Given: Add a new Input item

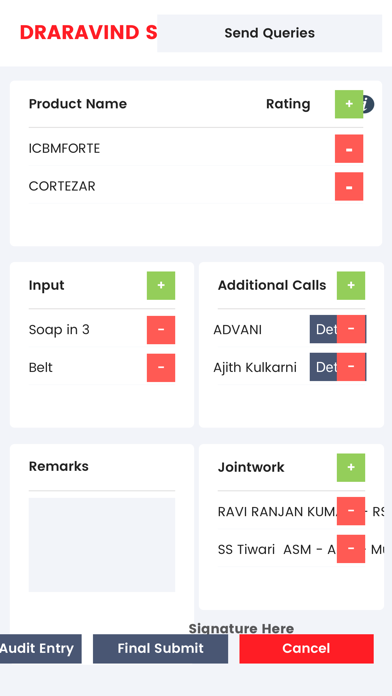Looking at the screenshot, I should click(x=161, y=285).
